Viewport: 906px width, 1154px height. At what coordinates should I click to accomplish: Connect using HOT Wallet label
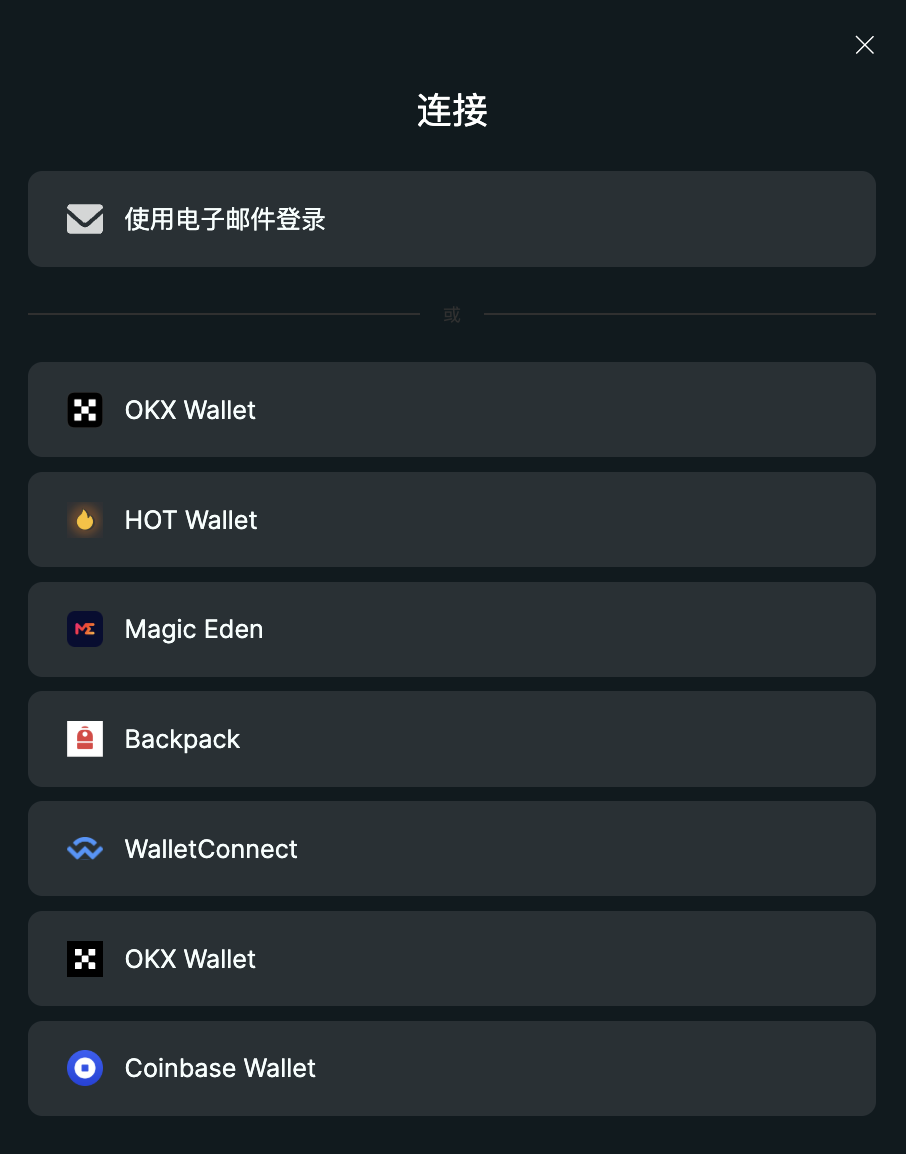point(191,520)
